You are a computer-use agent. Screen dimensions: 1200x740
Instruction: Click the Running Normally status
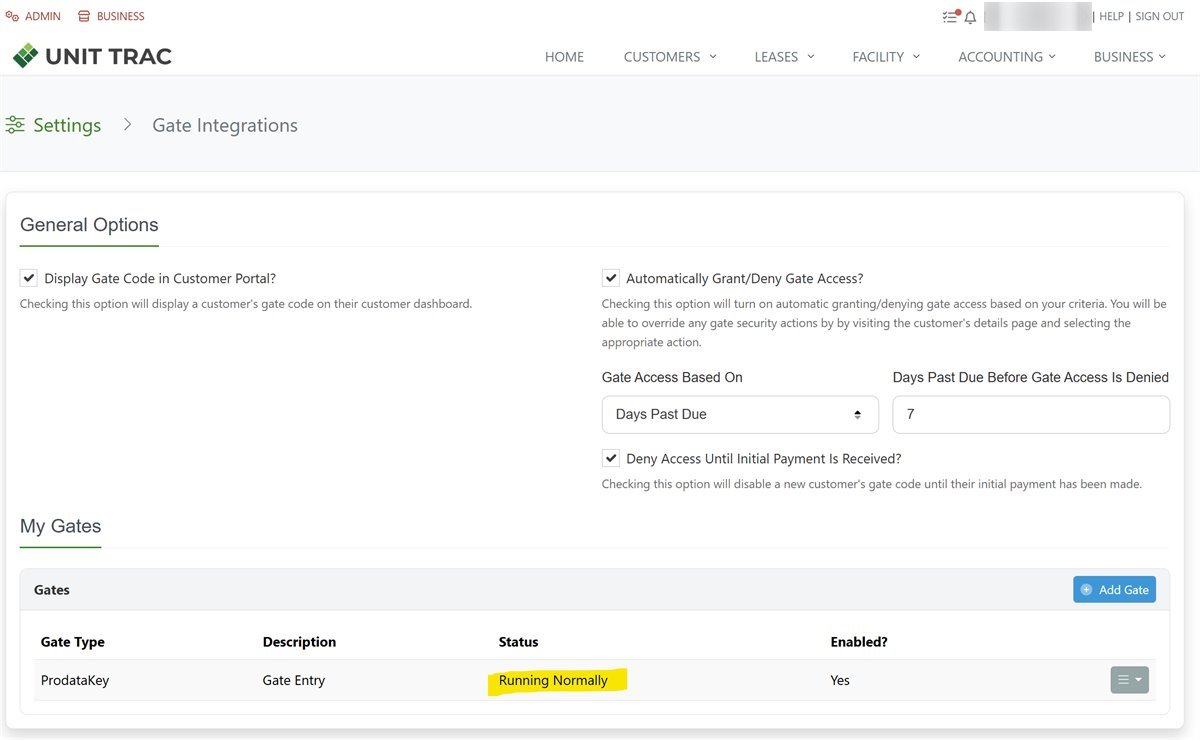tap(553, 680)
